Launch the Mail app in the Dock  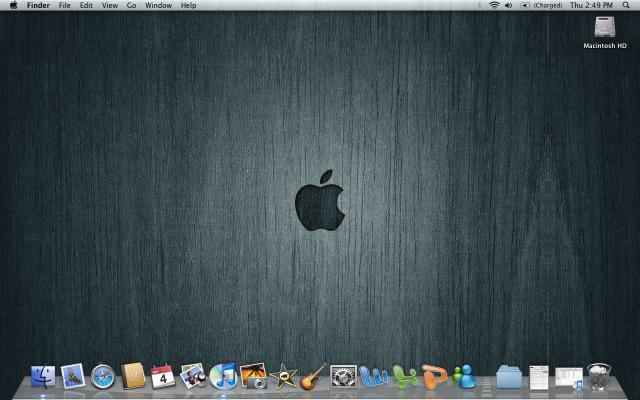[73, 376]
